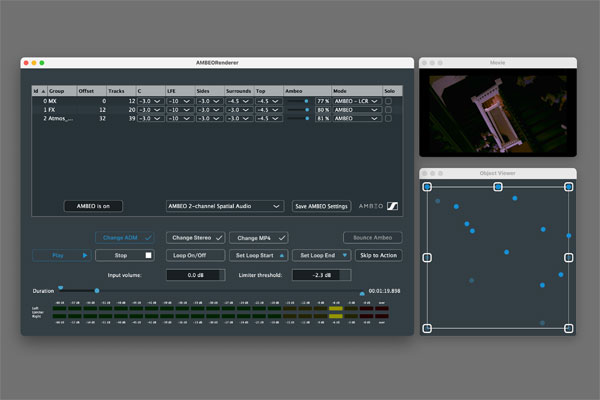This screenshot has height=400, width=600.
Task: Toggle Solo checkbox for the MX group
Action: click(x=388, y=101)
